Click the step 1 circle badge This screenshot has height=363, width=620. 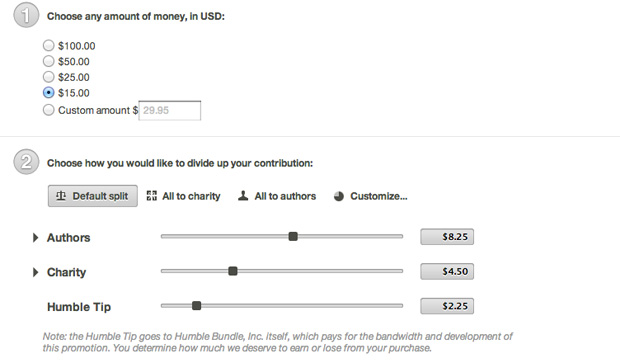pyautogui.click(x=26, y=15)
